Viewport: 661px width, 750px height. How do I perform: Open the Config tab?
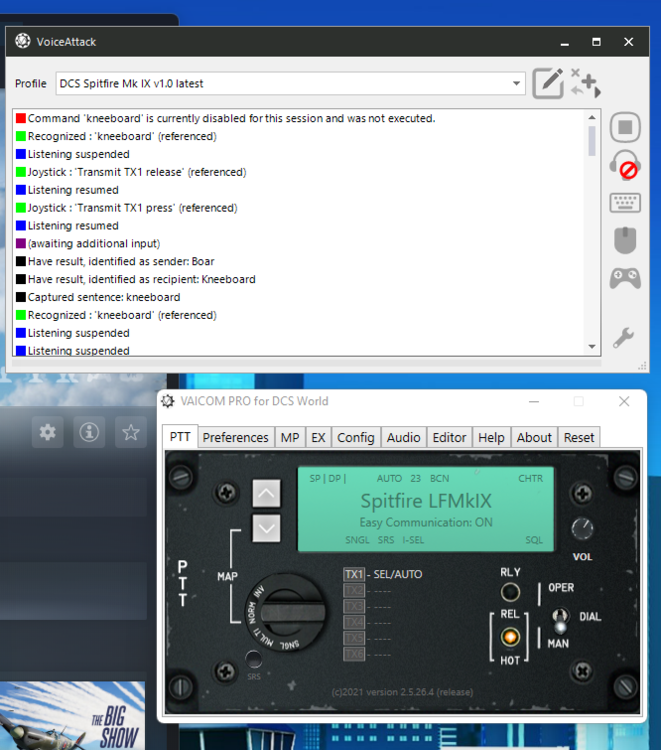355,438
